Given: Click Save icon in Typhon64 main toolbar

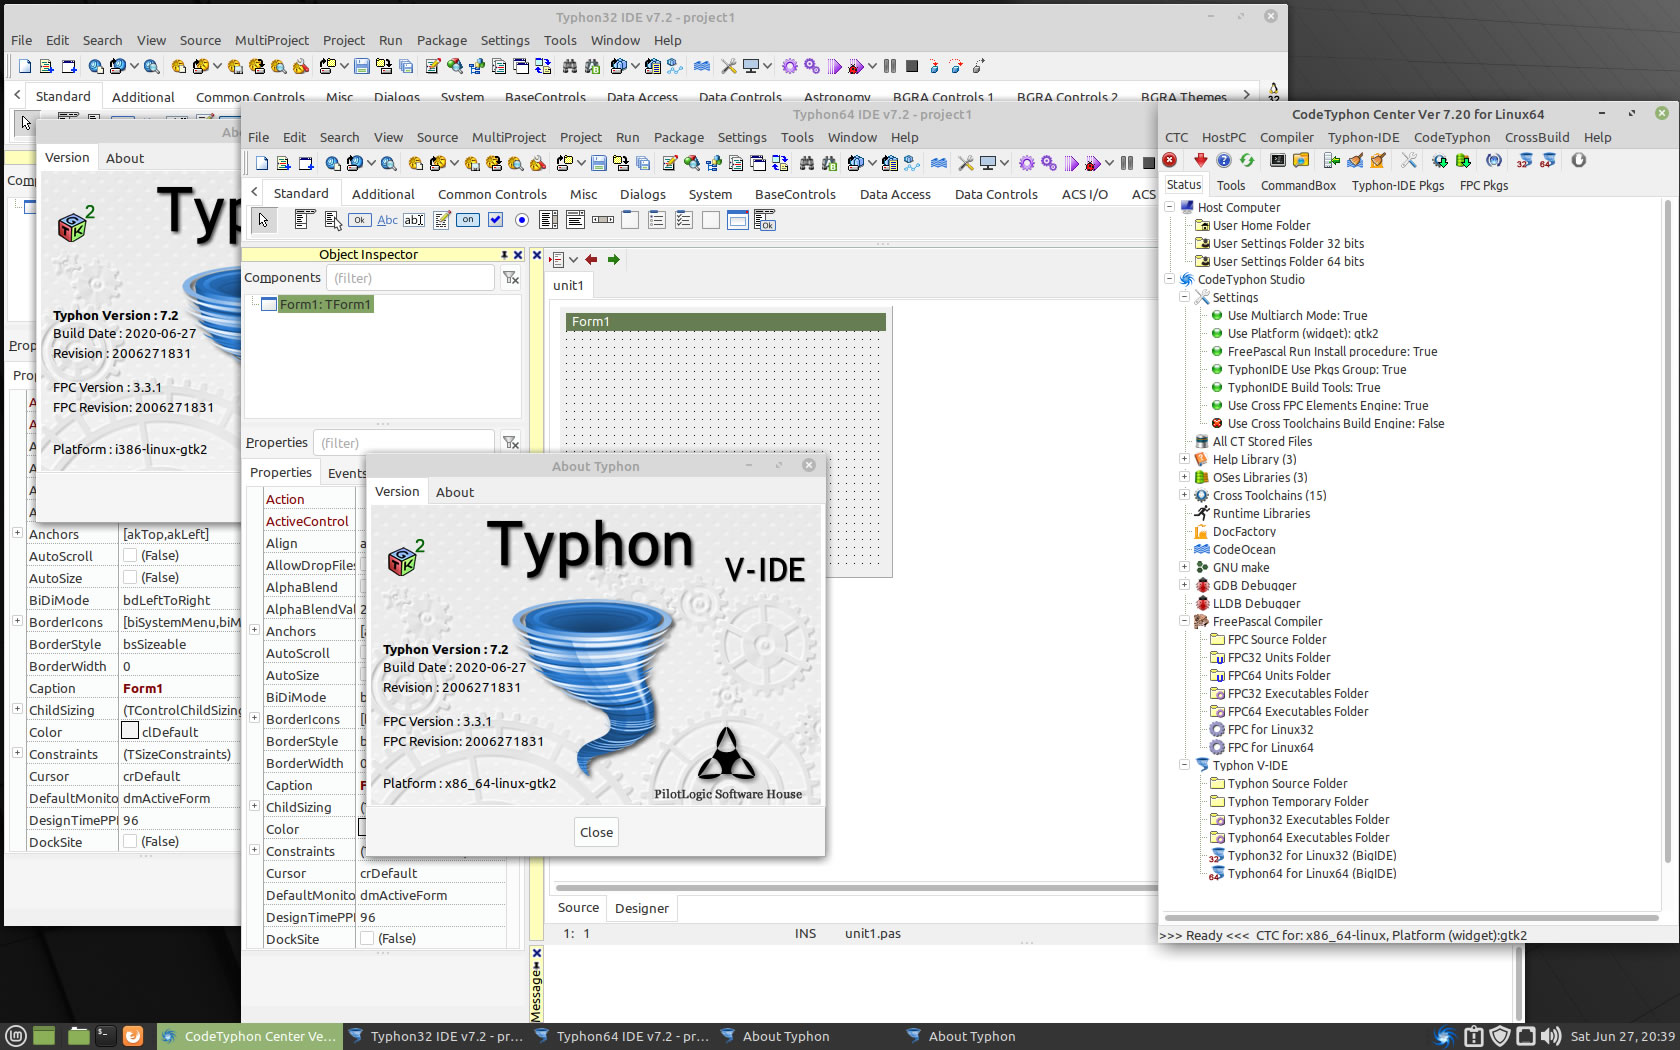Looking at the screenshot, I should [598, 163].
